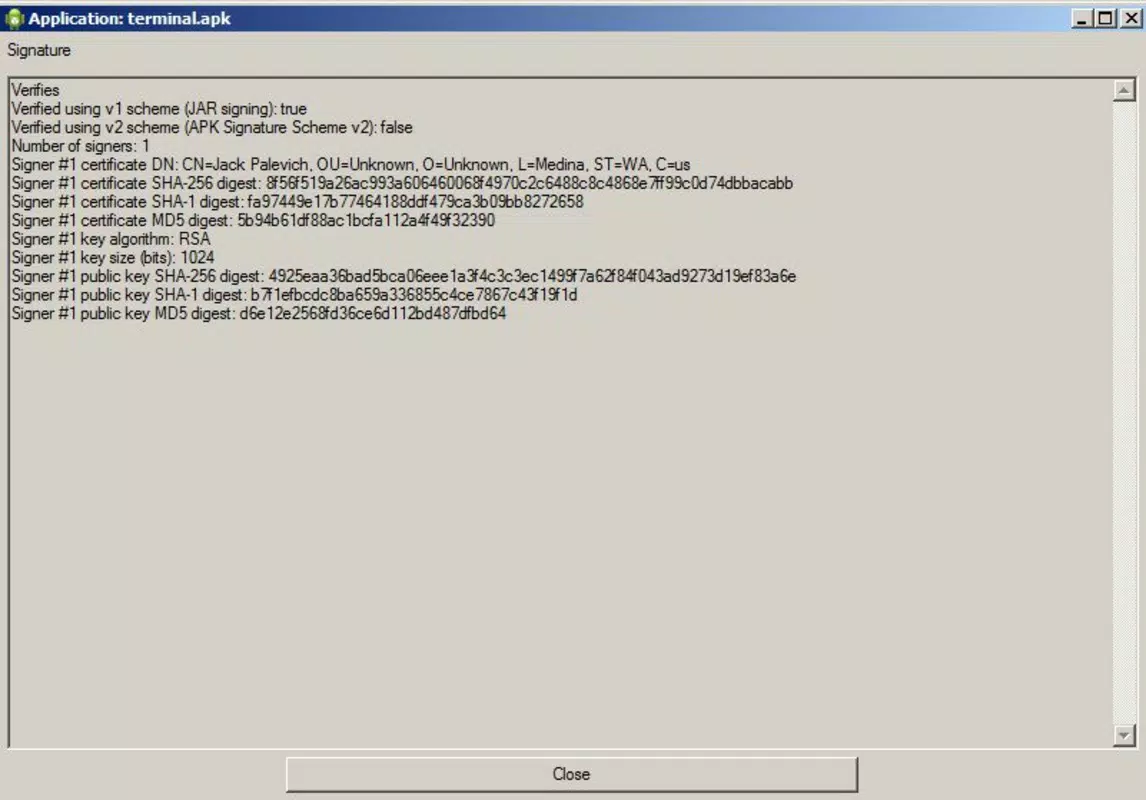The width and height of the screenshot is (1146, 800).
Task: Click title text 'Application: terminal.apk'
Action: coord(129,19)
